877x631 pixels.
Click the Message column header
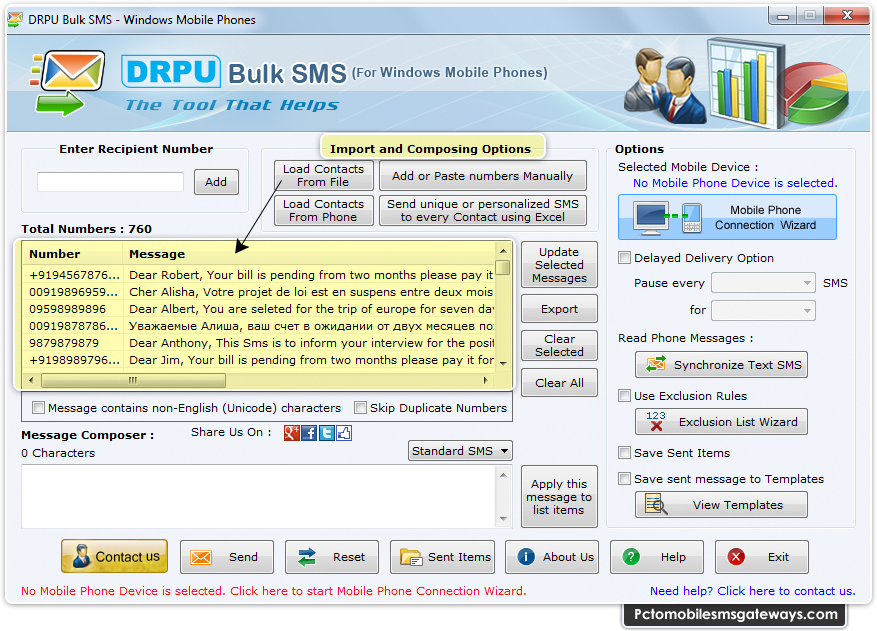pyautogui.click(x=309, y=254)
